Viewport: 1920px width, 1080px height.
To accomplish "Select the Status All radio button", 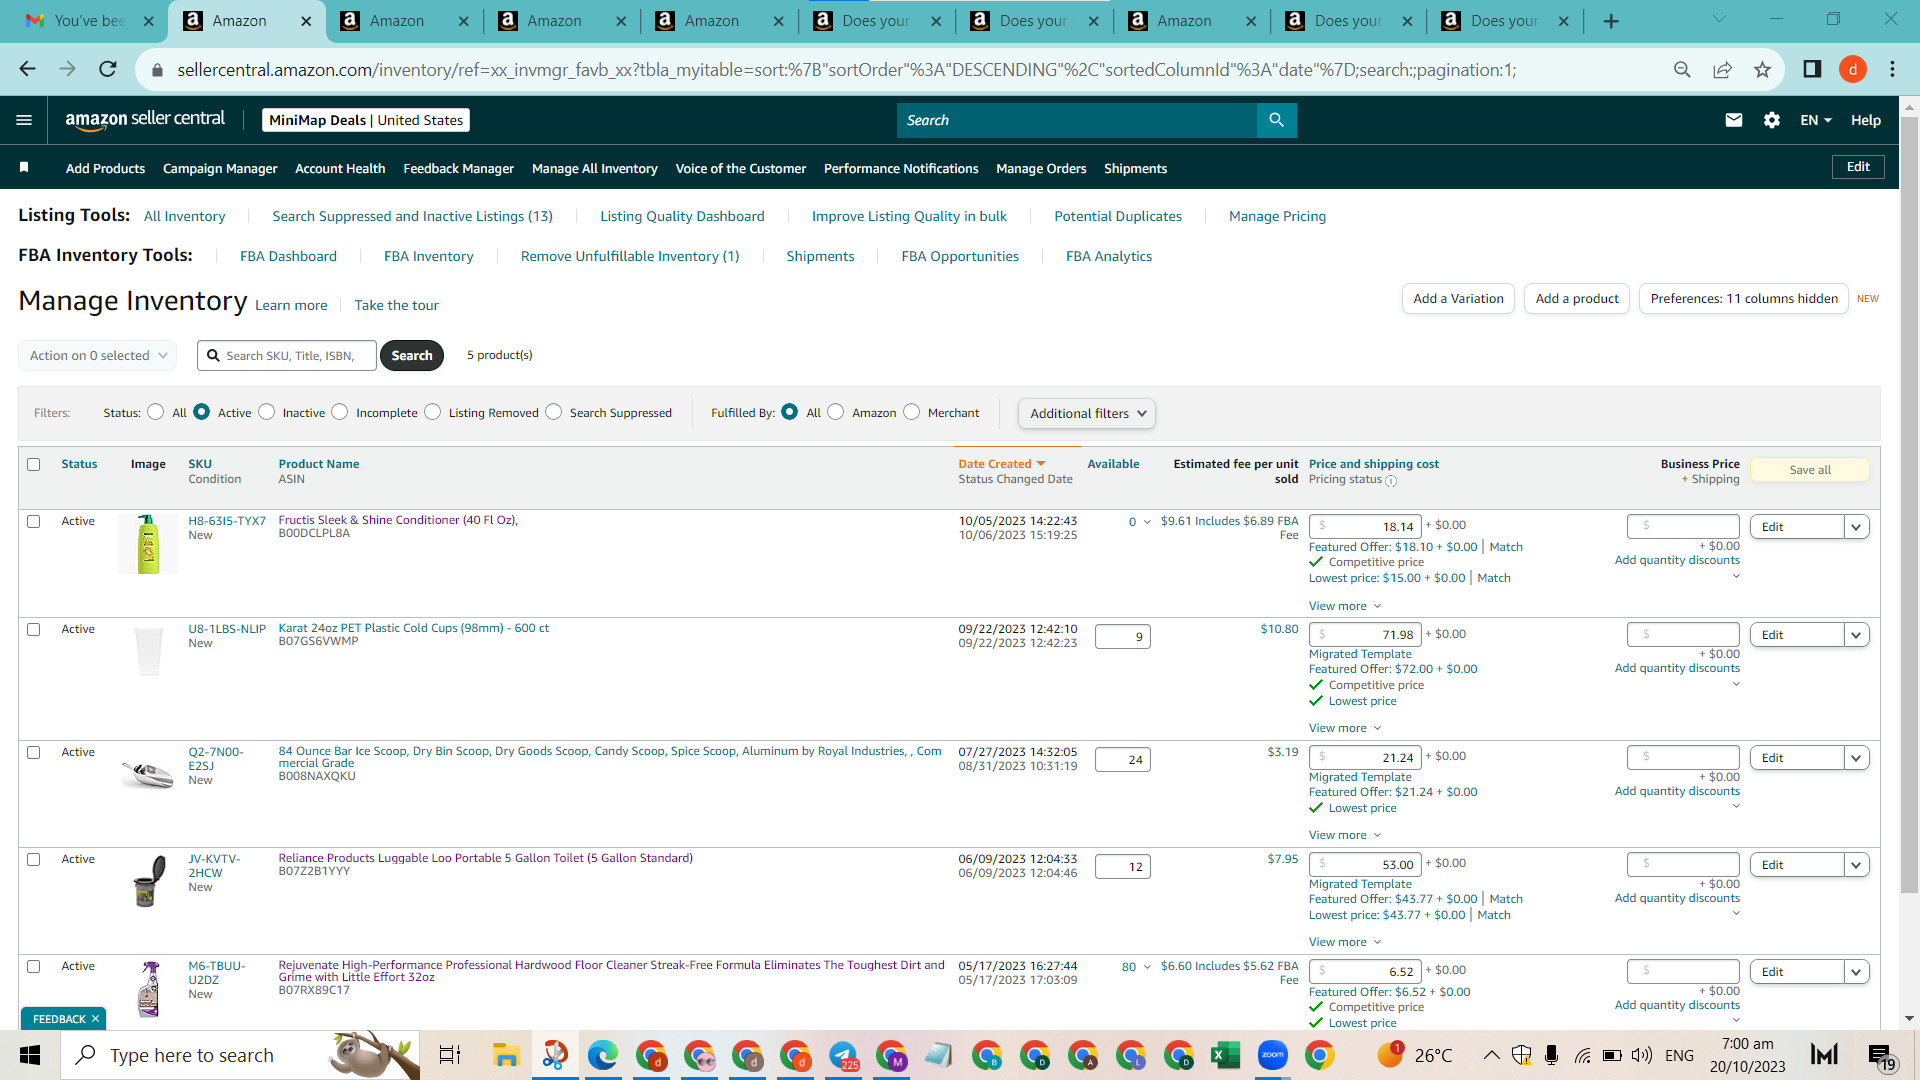I will (x=155, y=412).
